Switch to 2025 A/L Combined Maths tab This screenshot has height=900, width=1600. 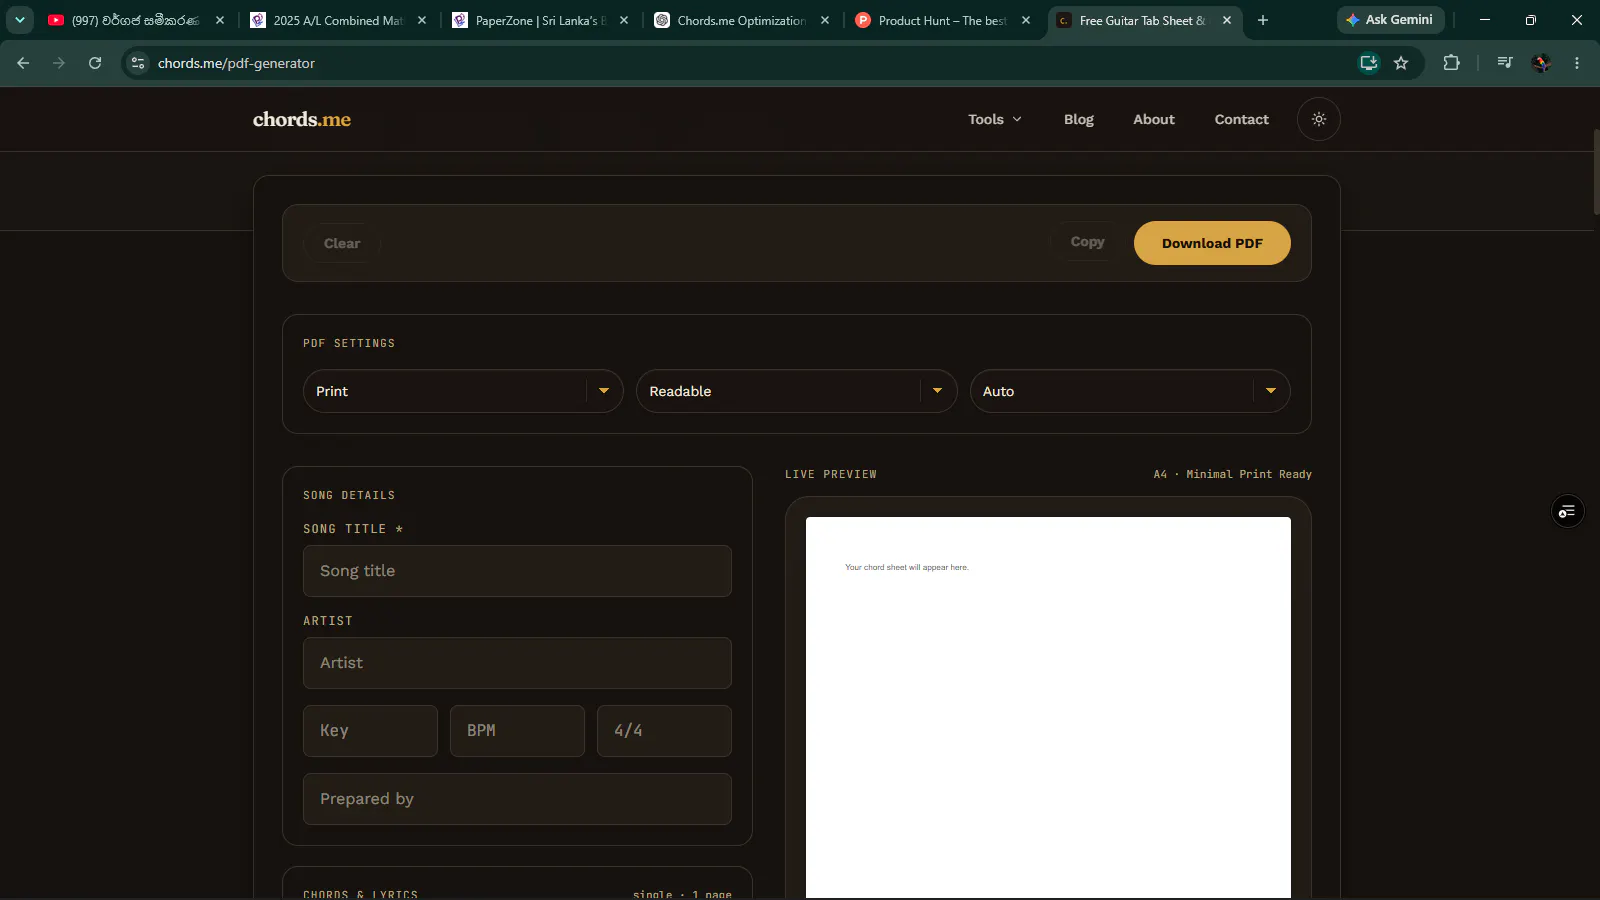coord(339,20)
